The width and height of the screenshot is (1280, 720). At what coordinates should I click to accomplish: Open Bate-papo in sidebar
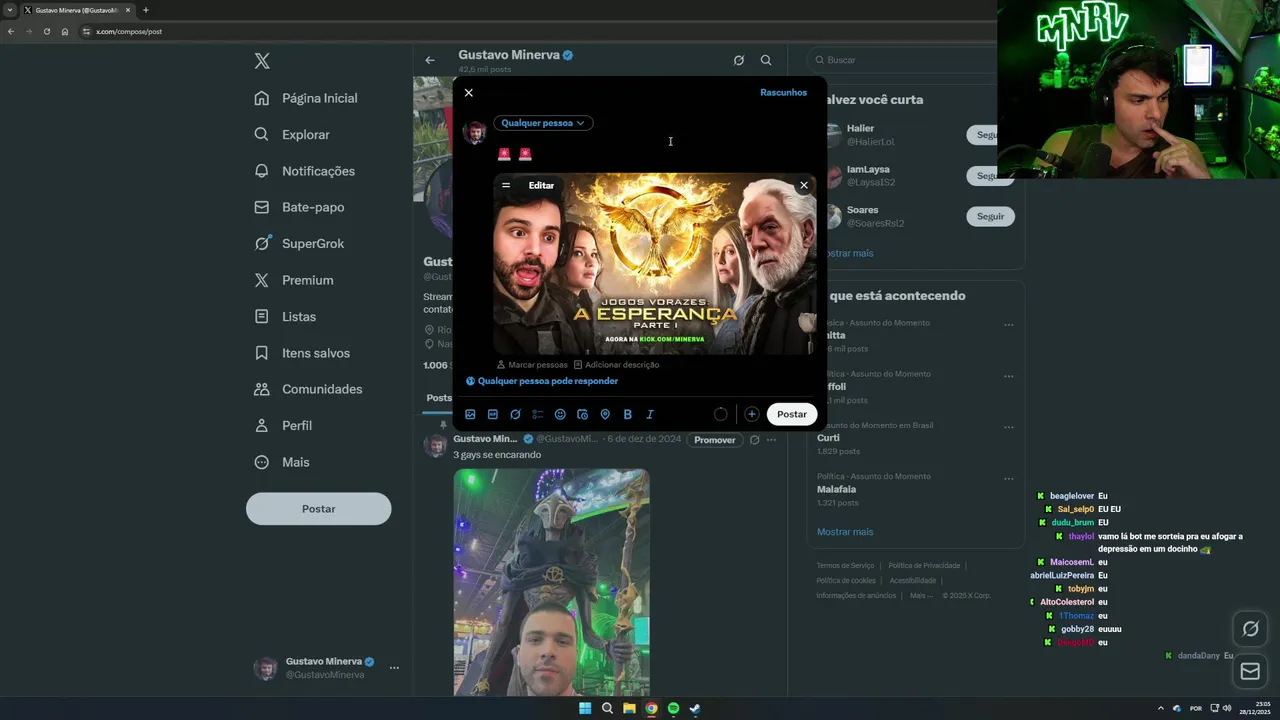point(300,207)
